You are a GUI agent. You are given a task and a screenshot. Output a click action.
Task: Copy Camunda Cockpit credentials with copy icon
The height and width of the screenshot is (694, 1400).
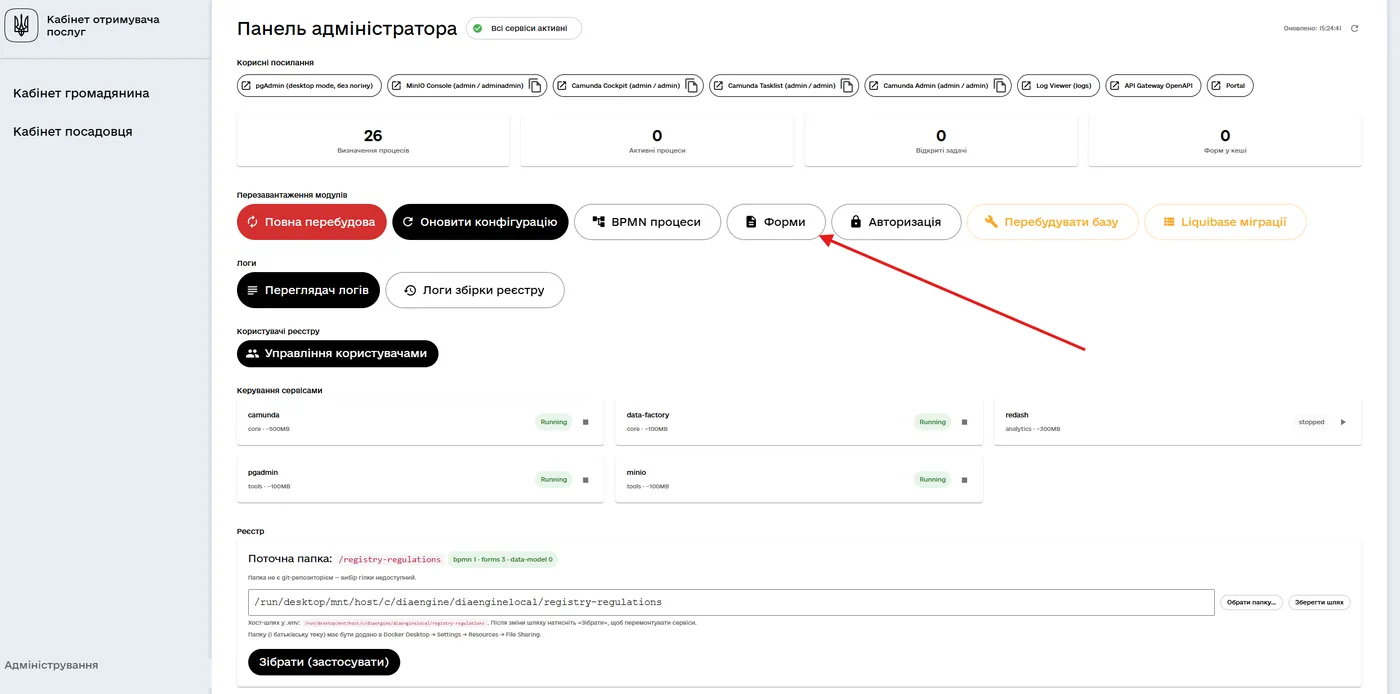pos(692,86)
